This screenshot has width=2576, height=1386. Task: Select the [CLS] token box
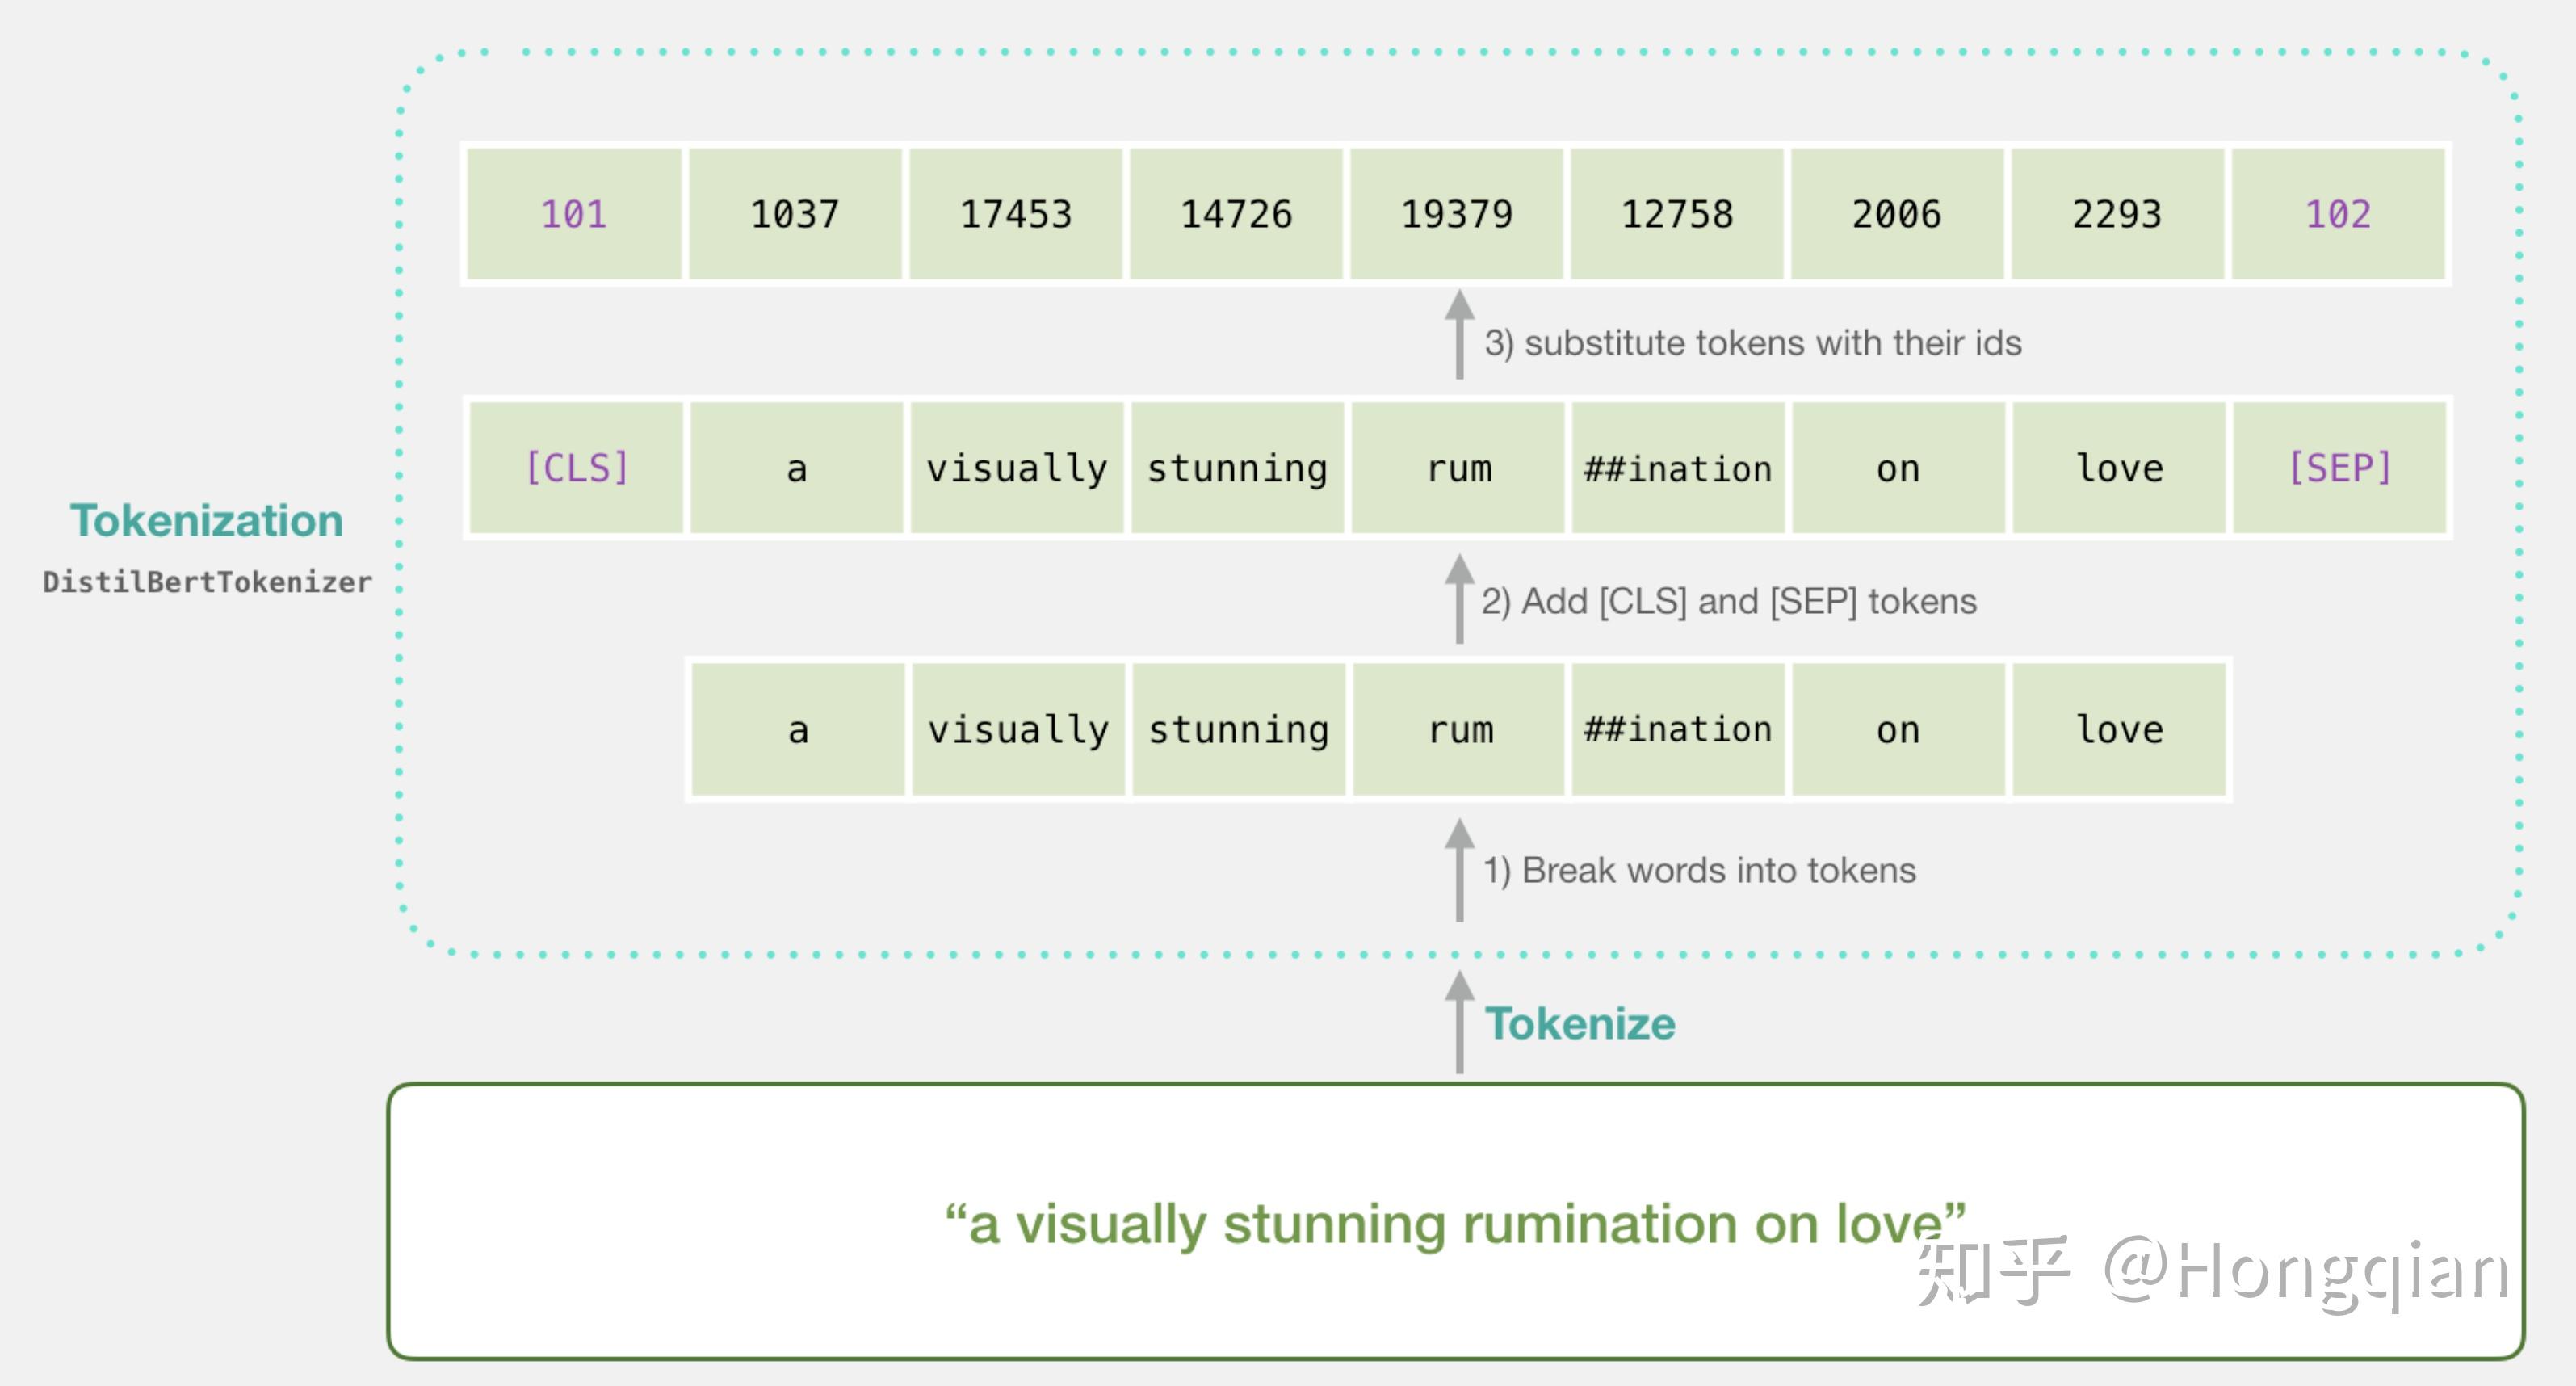point(577,468)
